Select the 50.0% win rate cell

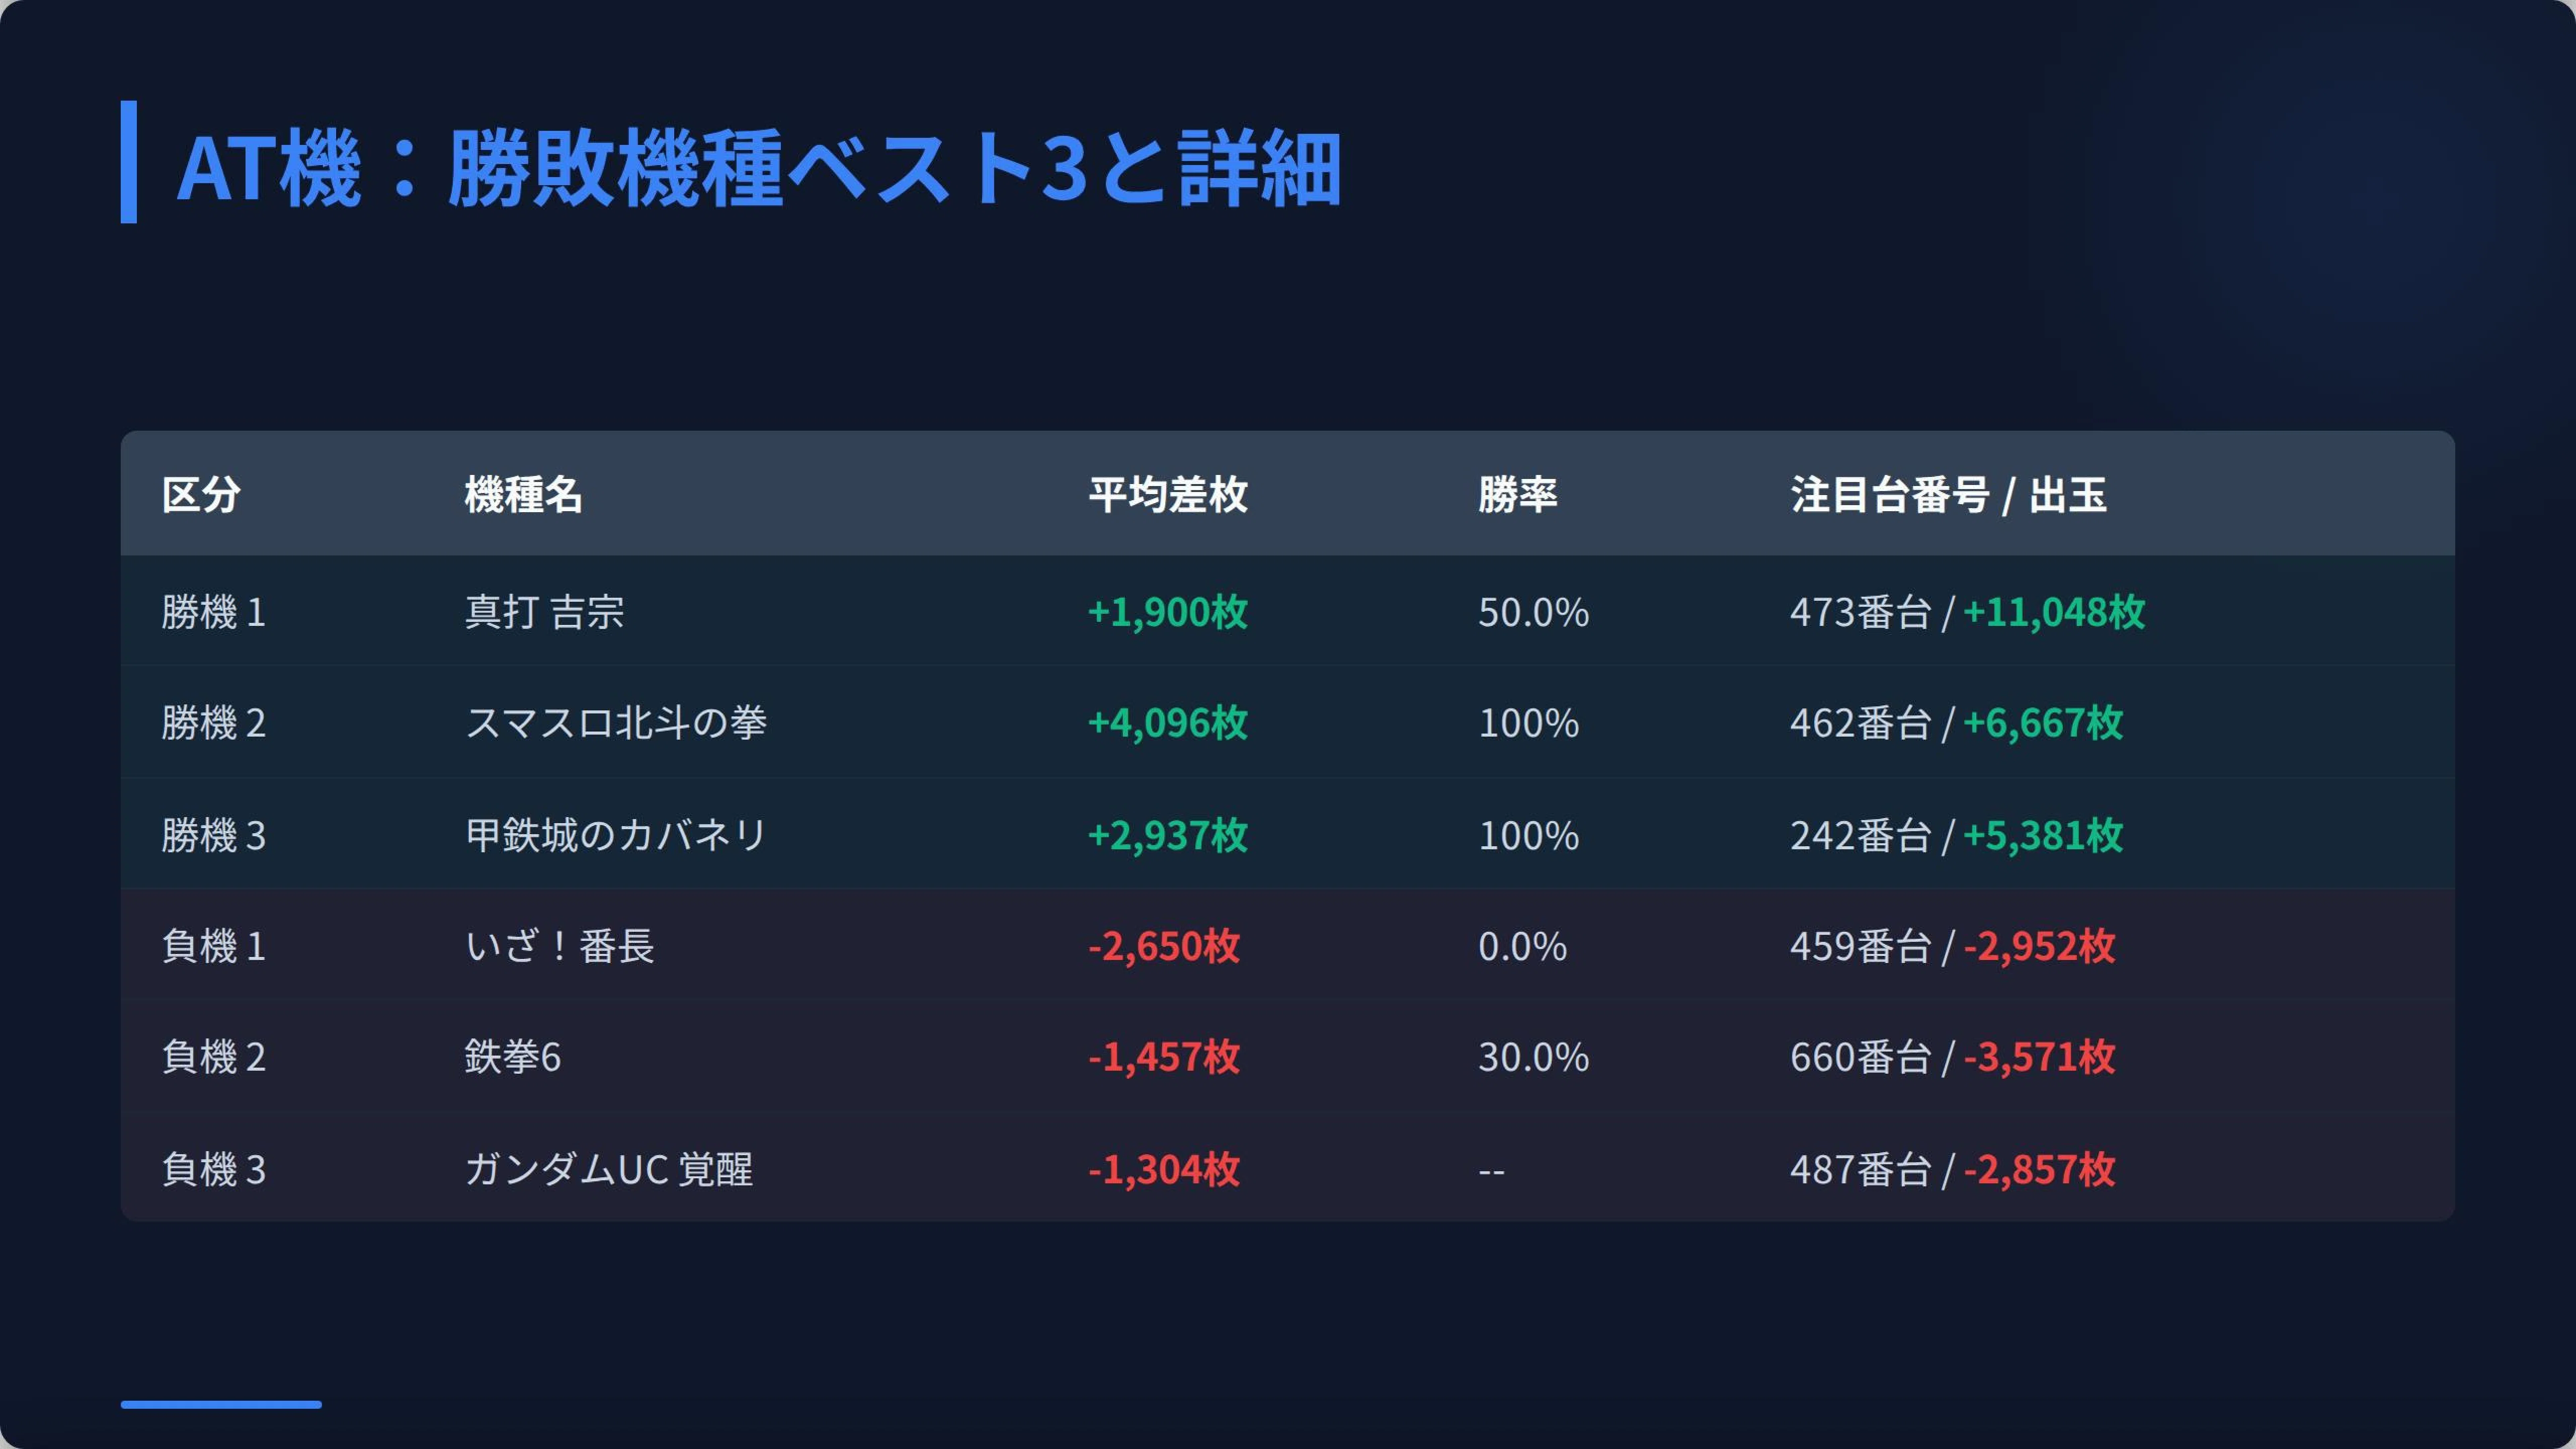click(x=1534, y=612)
